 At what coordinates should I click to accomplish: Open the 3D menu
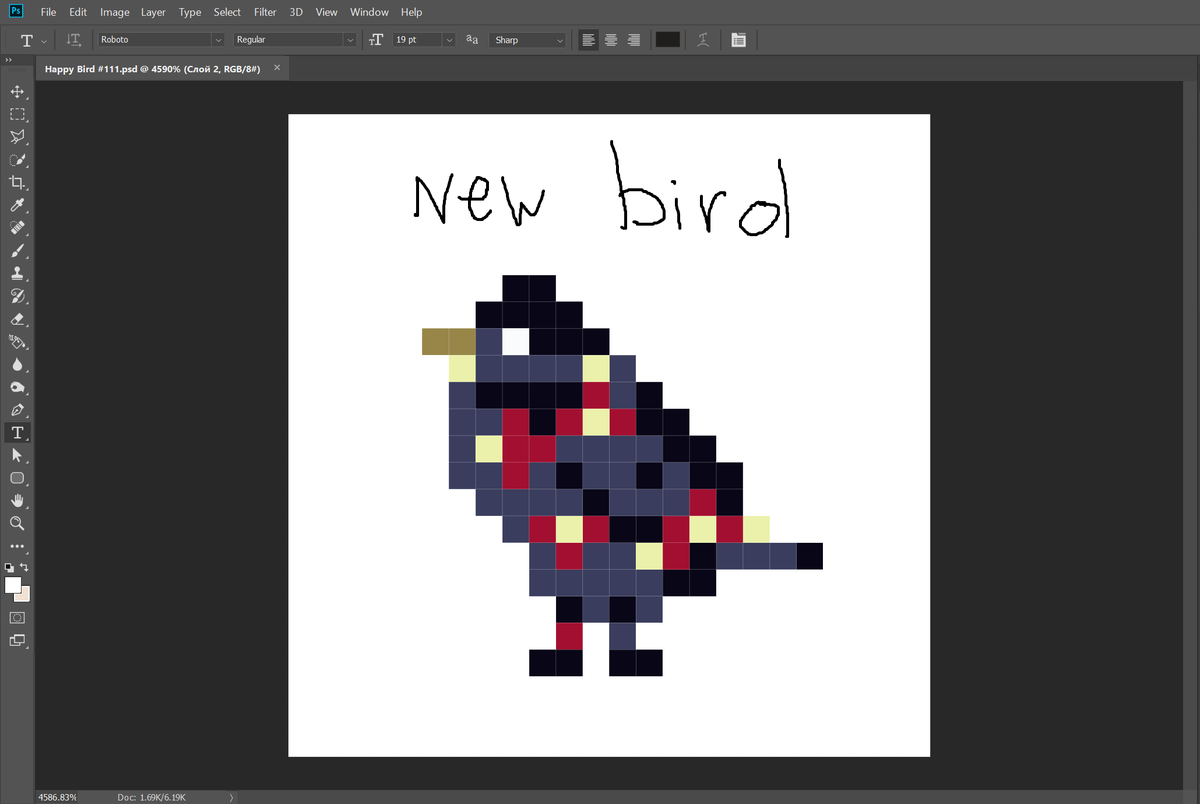tap(296, 12)
